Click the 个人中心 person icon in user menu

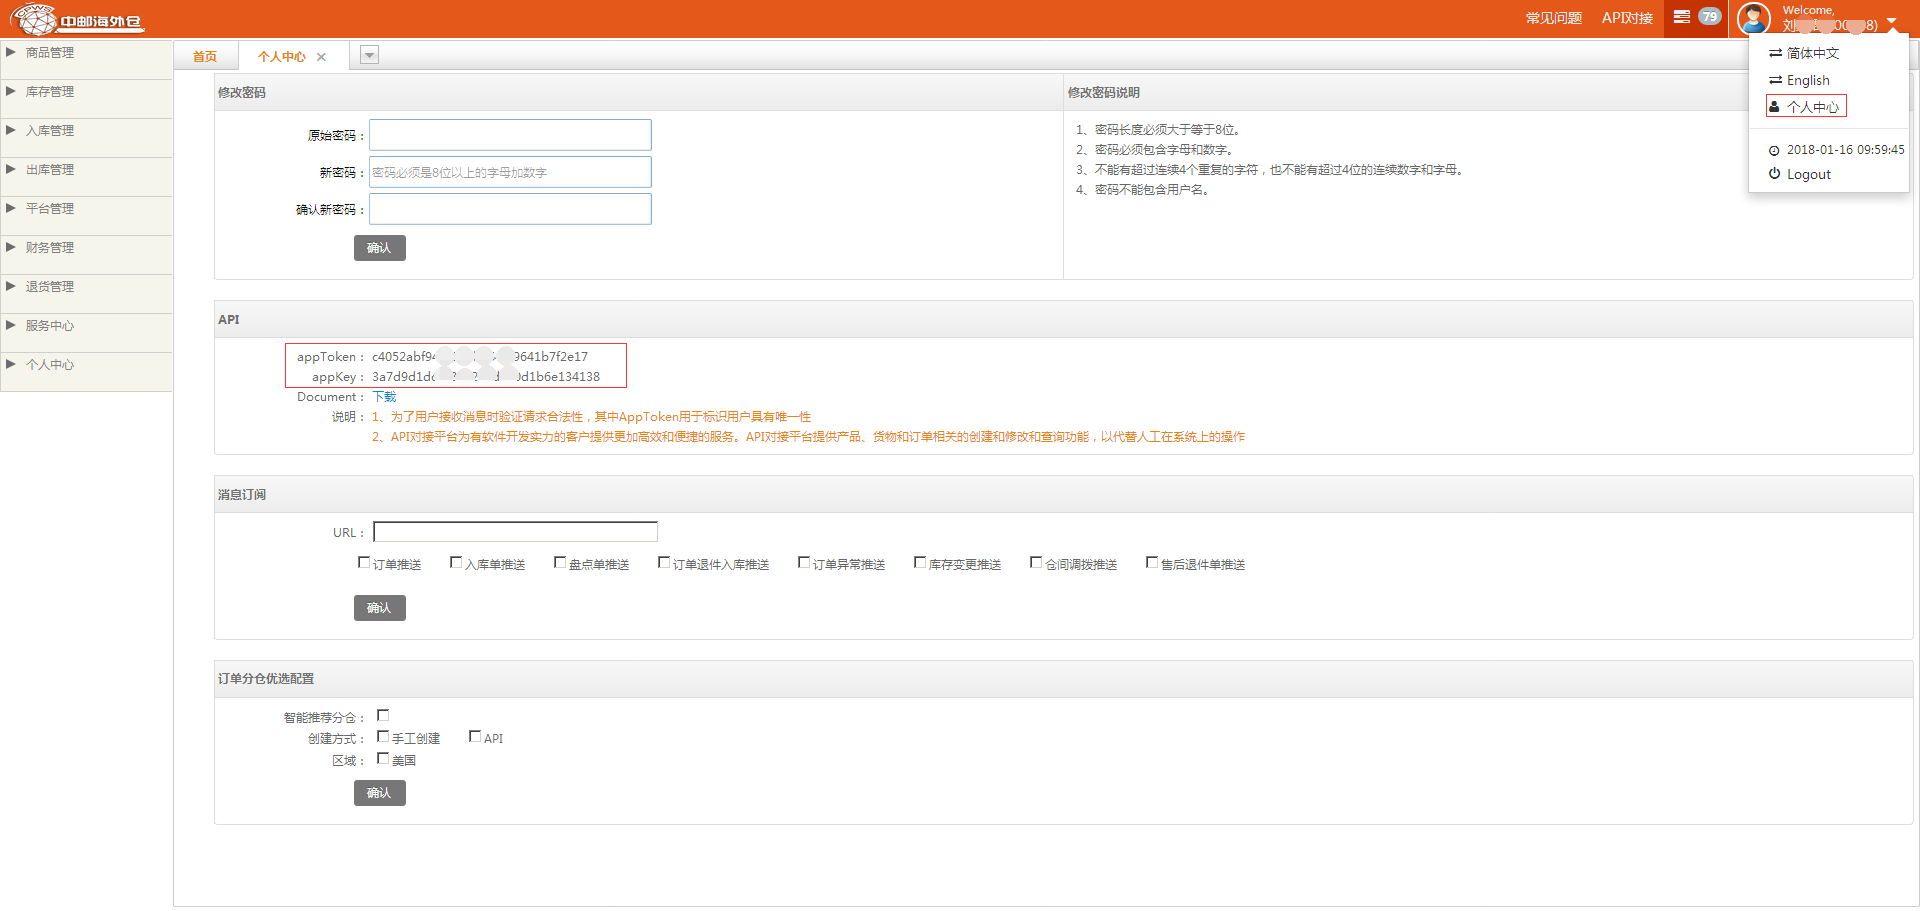click(x=1774, y=107)
